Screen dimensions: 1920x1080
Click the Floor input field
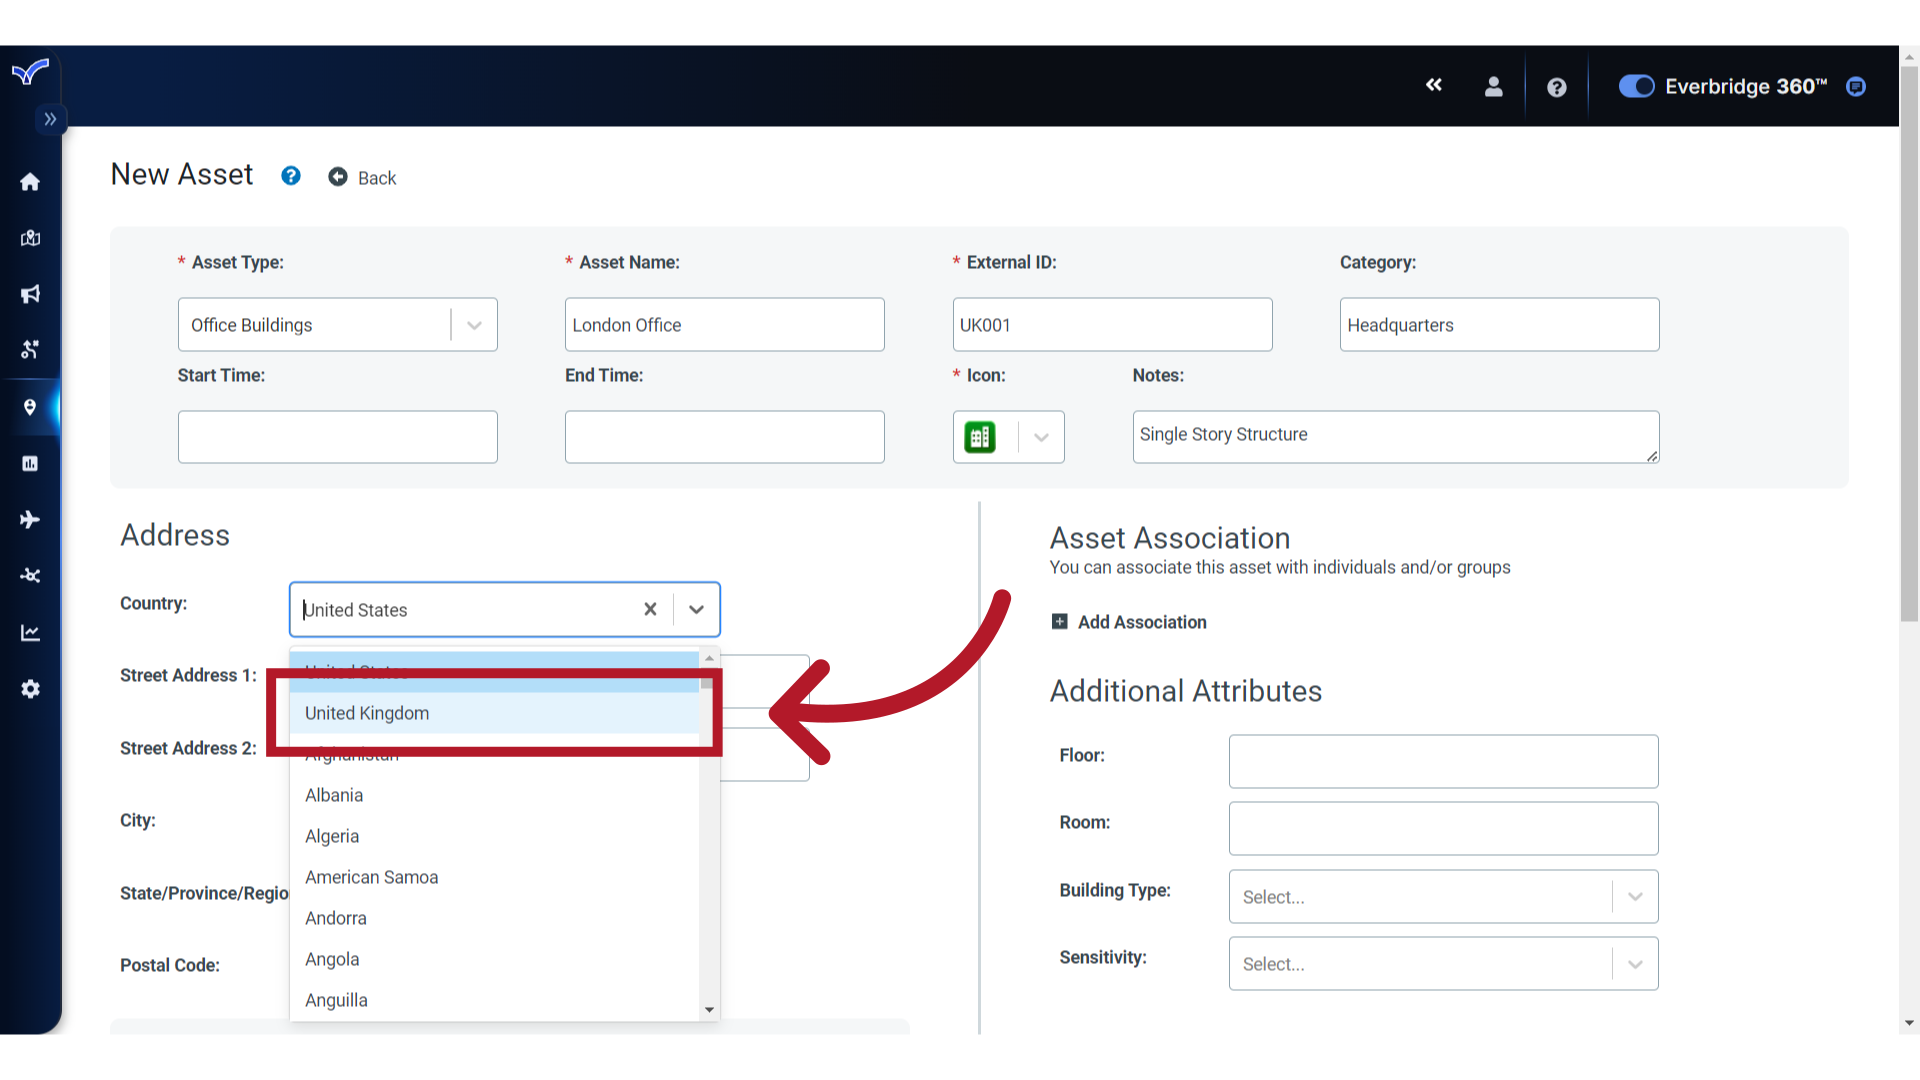click(1443, 762)
